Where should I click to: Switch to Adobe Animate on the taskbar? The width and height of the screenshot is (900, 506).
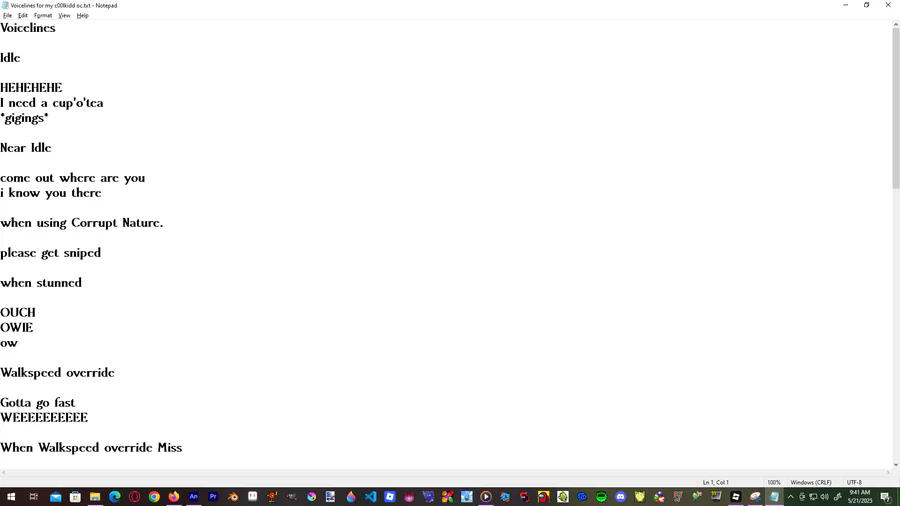[193, 497]
